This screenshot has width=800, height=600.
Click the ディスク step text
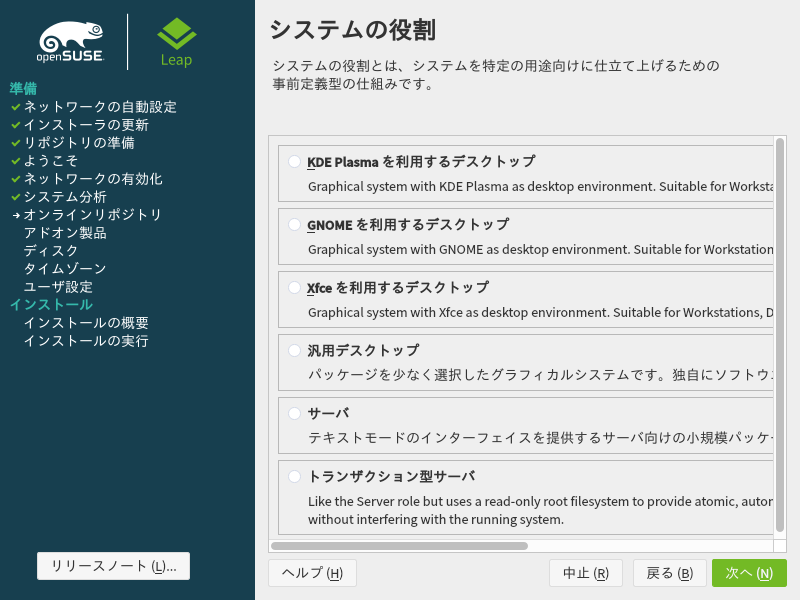tap(51, 251)
